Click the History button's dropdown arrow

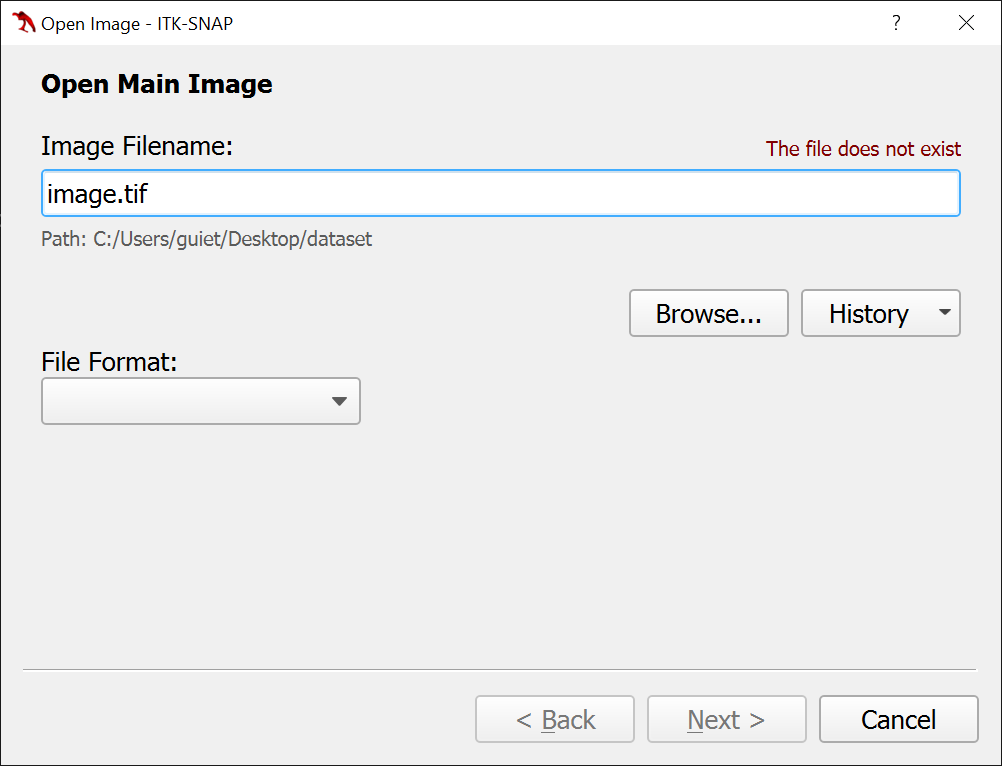[945, 313]
